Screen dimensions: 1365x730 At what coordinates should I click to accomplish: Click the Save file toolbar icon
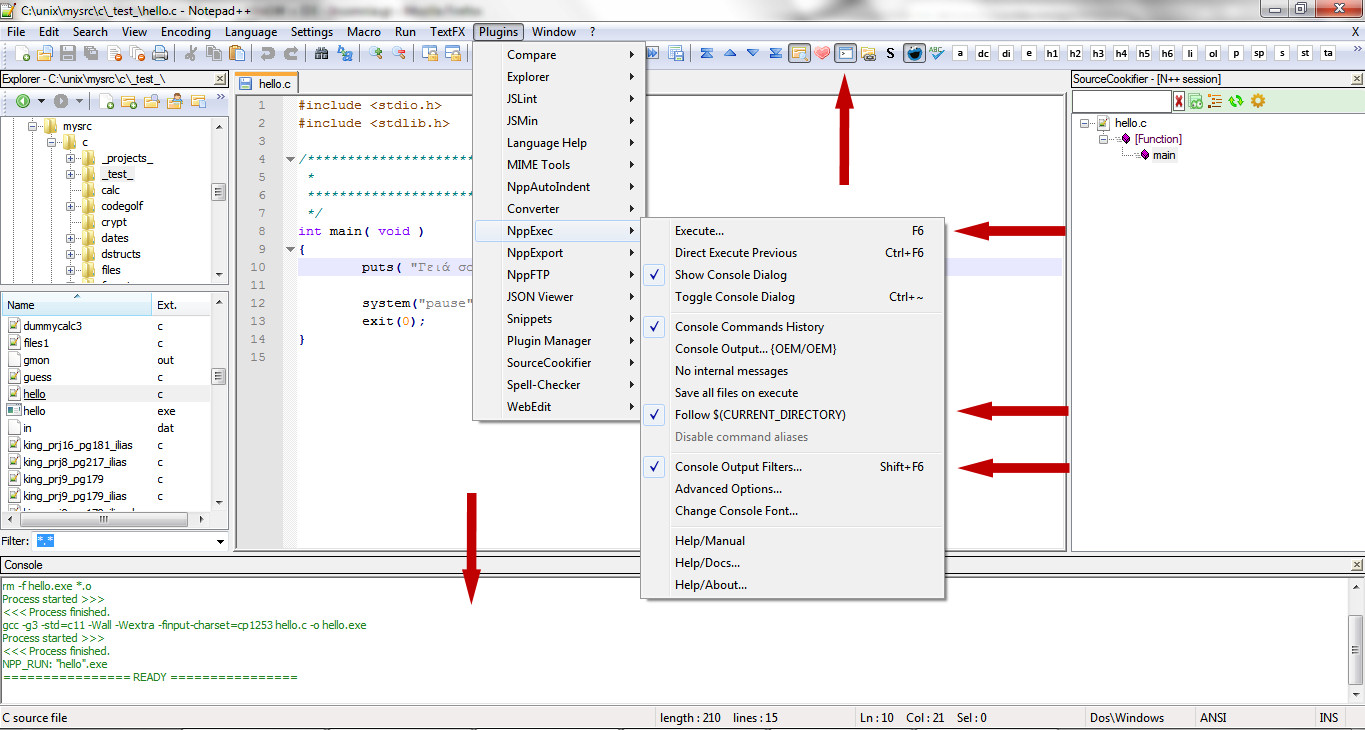[68, 53]
